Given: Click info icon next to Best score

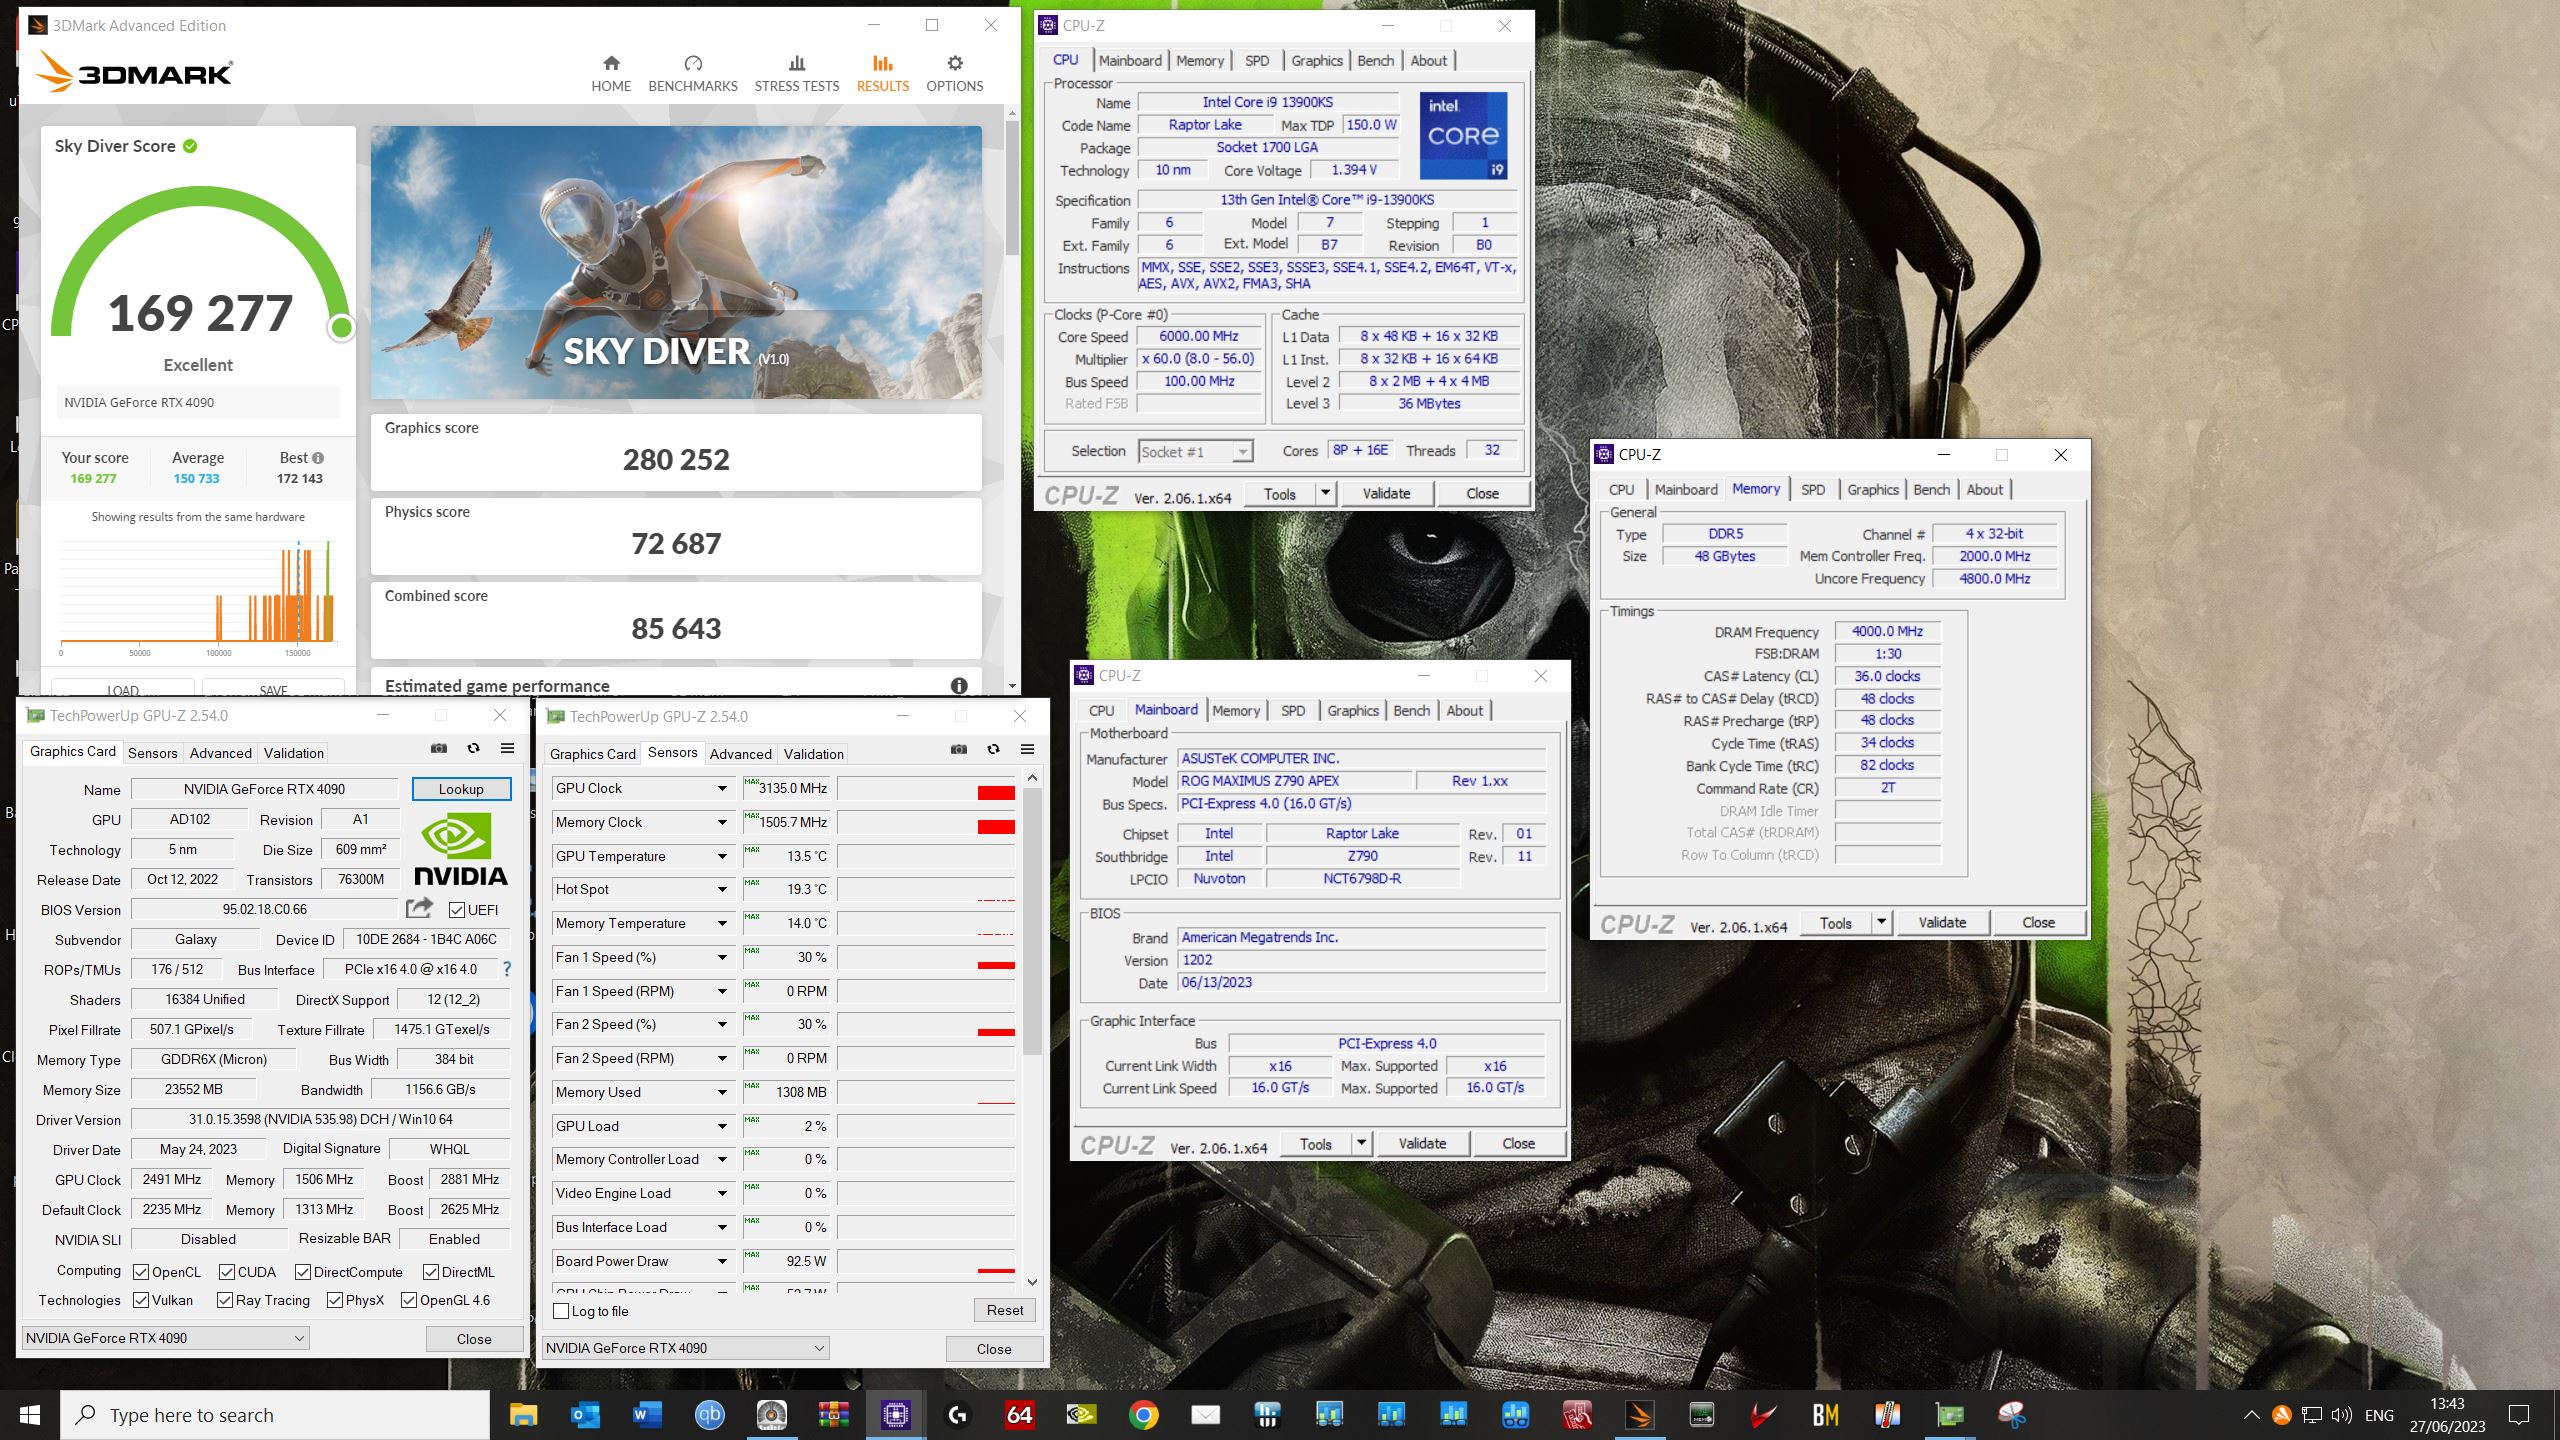Looking at the screenshot, I should tap(318, 458).
